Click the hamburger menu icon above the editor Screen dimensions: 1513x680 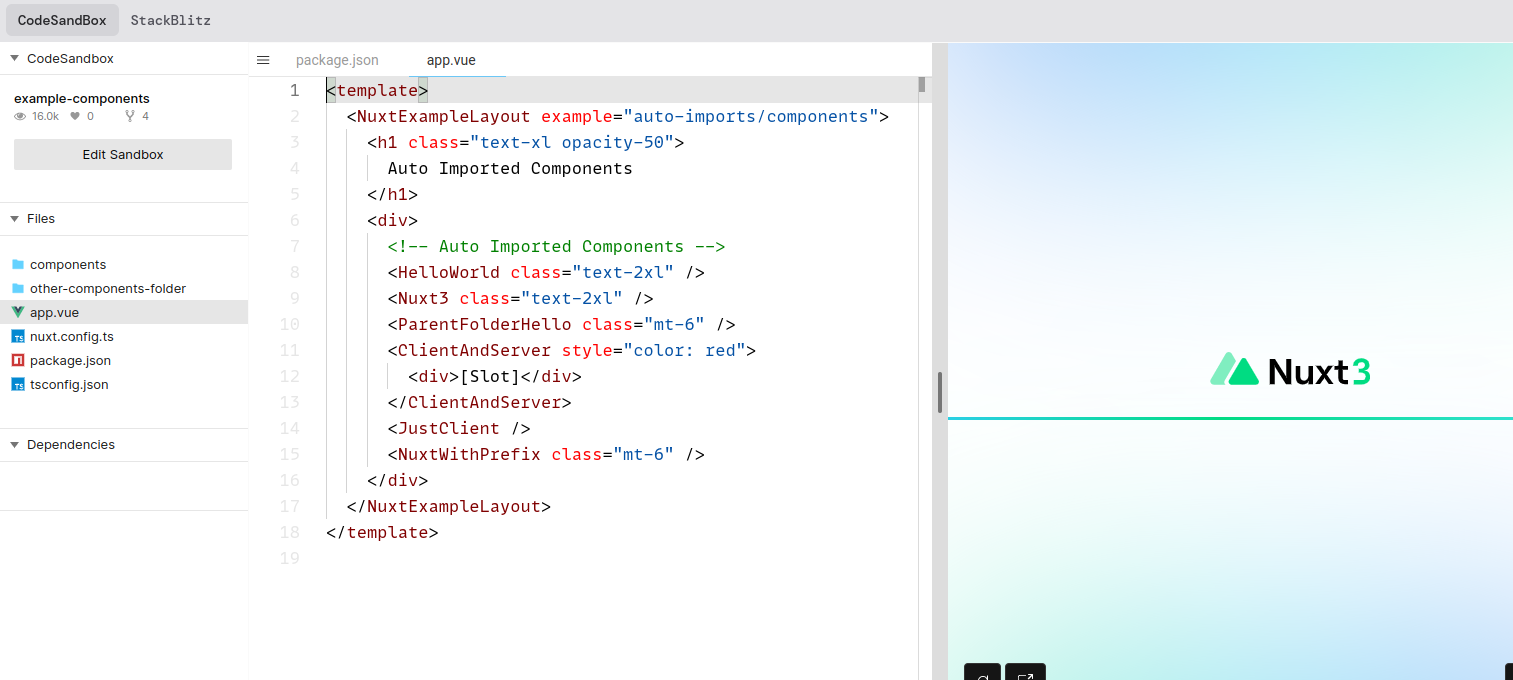[x=263, y=60]
